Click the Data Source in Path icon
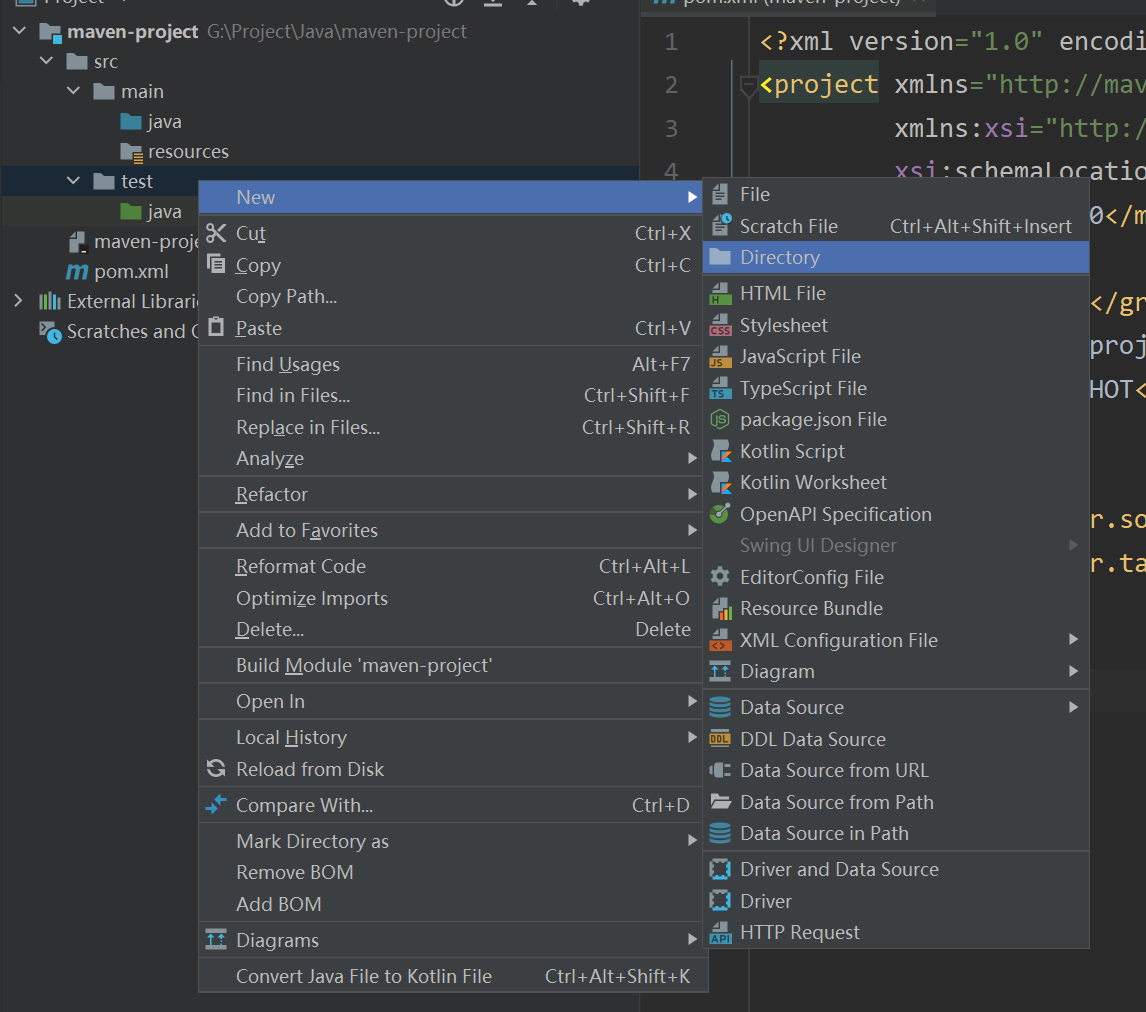This screenshot has height=1012, width=1146. point(720,833)
